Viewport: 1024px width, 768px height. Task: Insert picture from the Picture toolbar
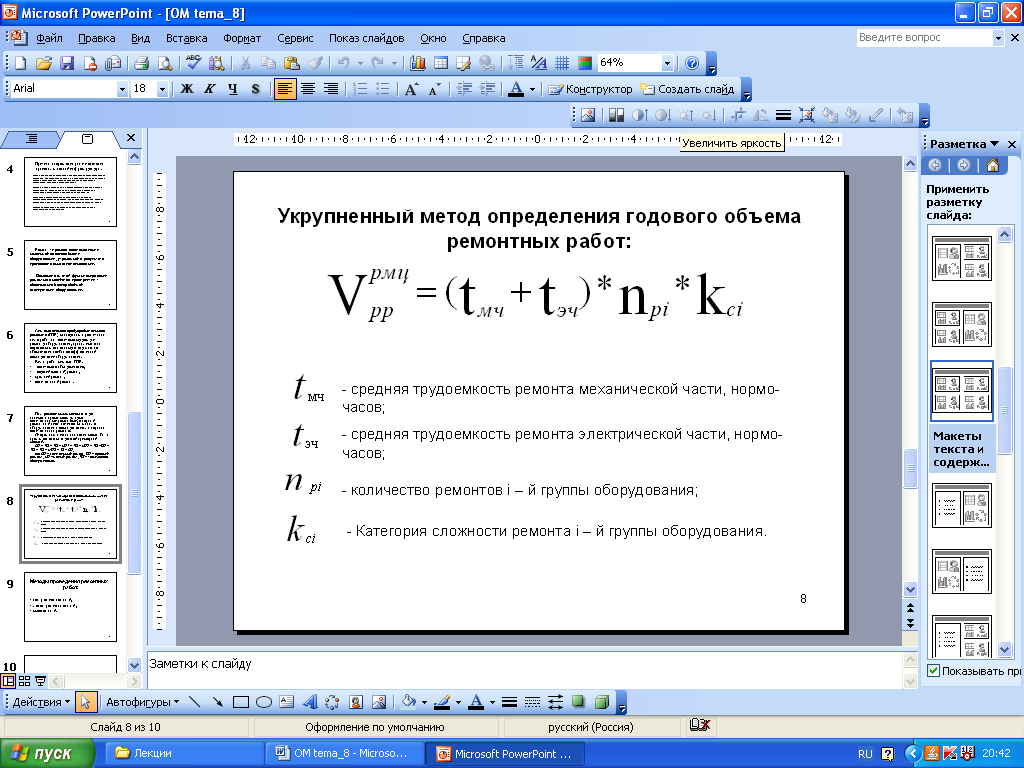click(x=588, y=116)
